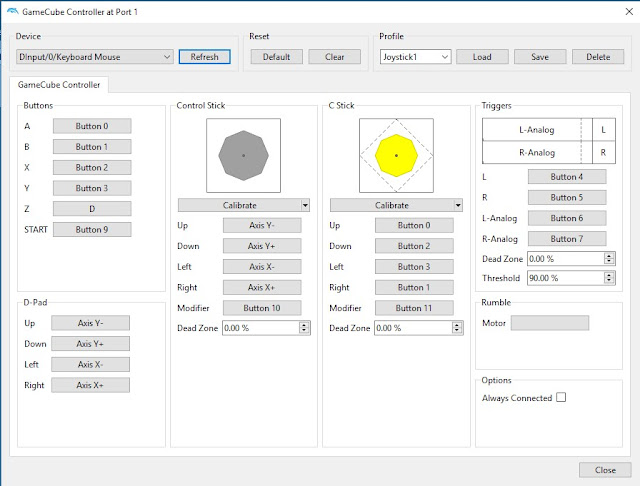Load the selected profile
The width and height of the screenshot is (640, 486).
(x=482, y=57)
